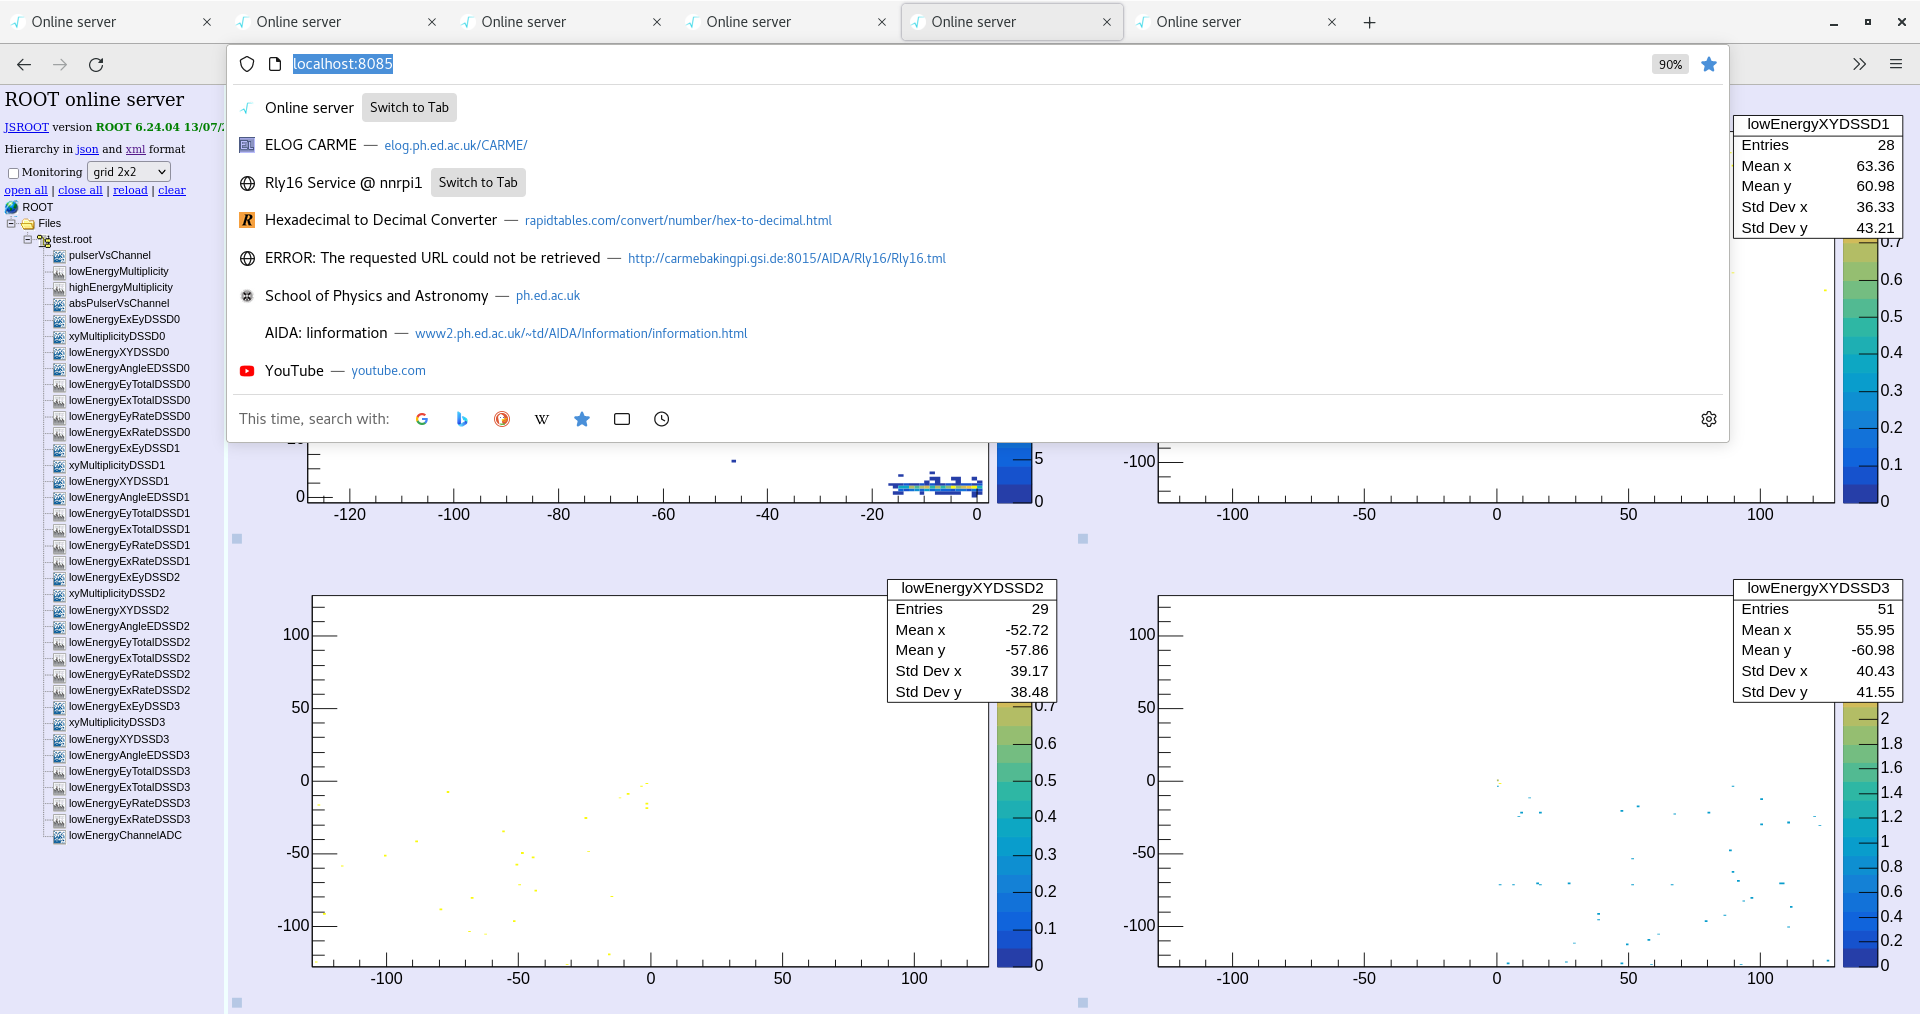Choose the Wikipedia search icon
The height and width of the screenshot is (1014, 1920).
point(541,419)
